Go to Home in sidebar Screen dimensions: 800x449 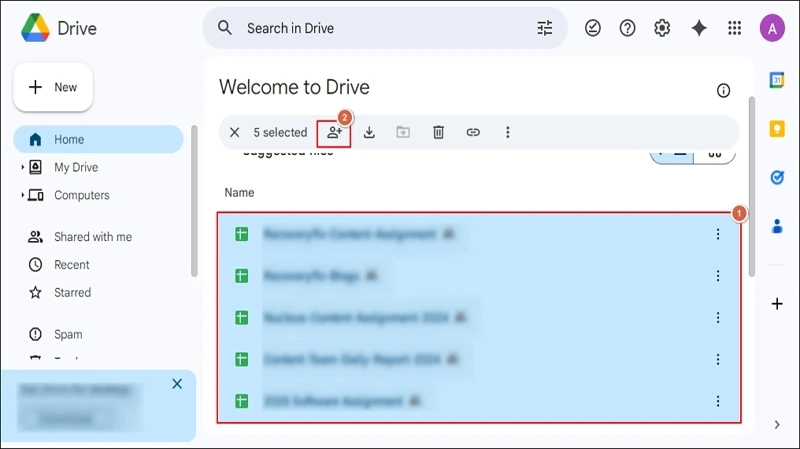pyautogui.click(x=98, y=139)
